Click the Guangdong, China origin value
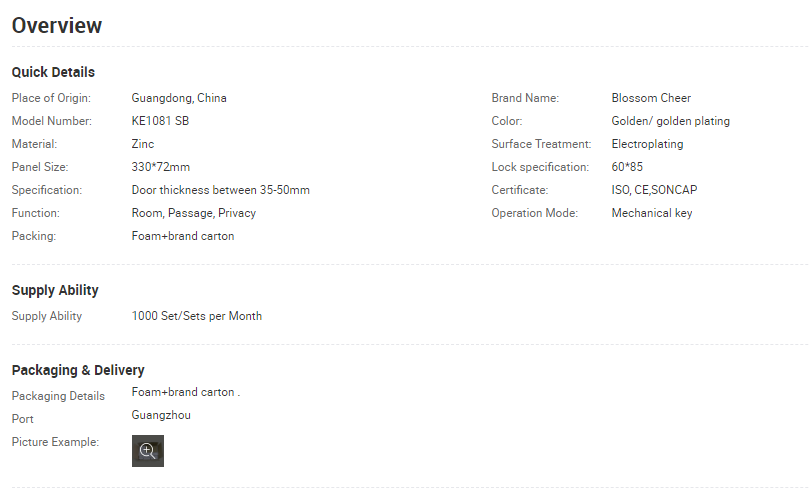The height and width of the screenshot is (489, 809). tap(179, 98)
